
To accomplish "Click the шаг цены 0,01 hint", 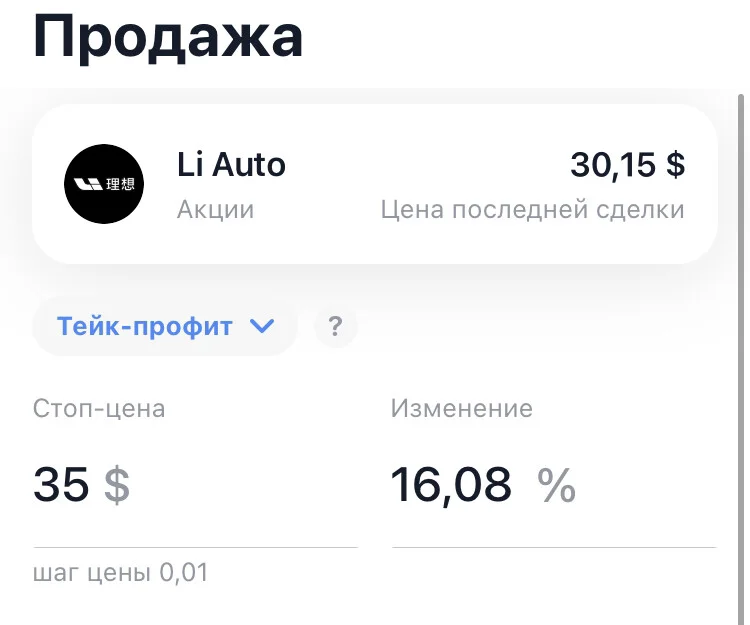I will tap(121, 572).
